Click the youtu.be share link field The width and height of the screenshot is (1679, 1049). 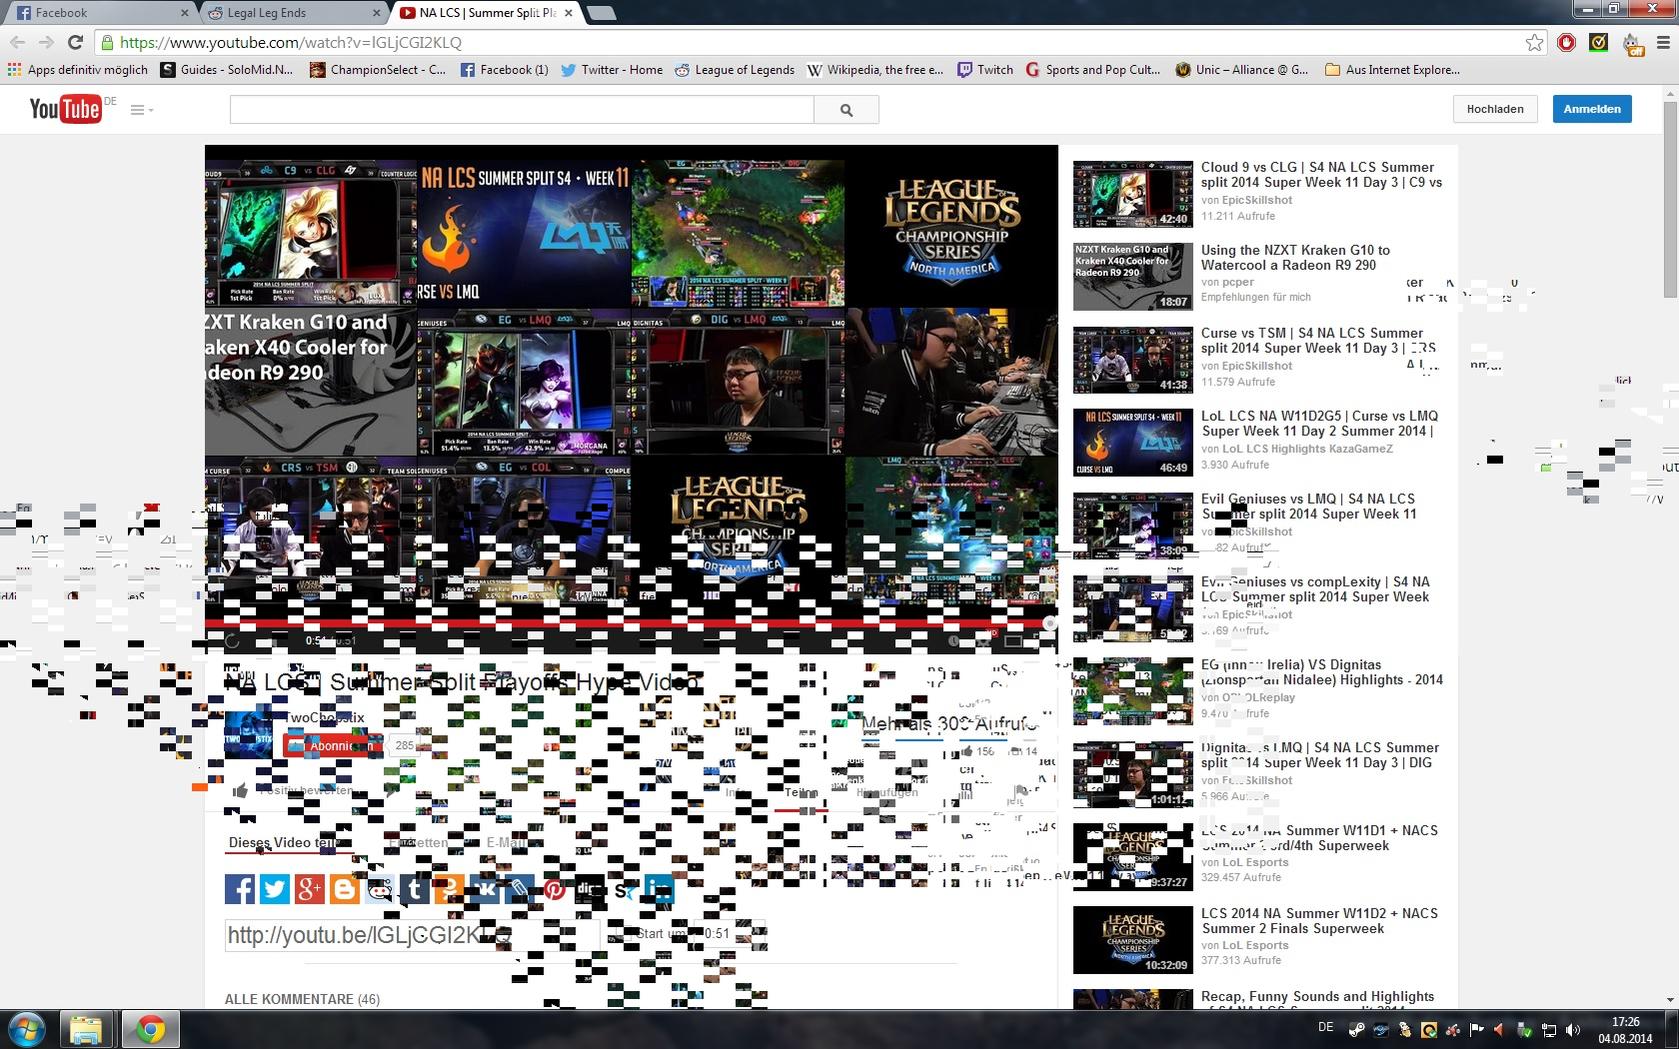coord(412,935)
